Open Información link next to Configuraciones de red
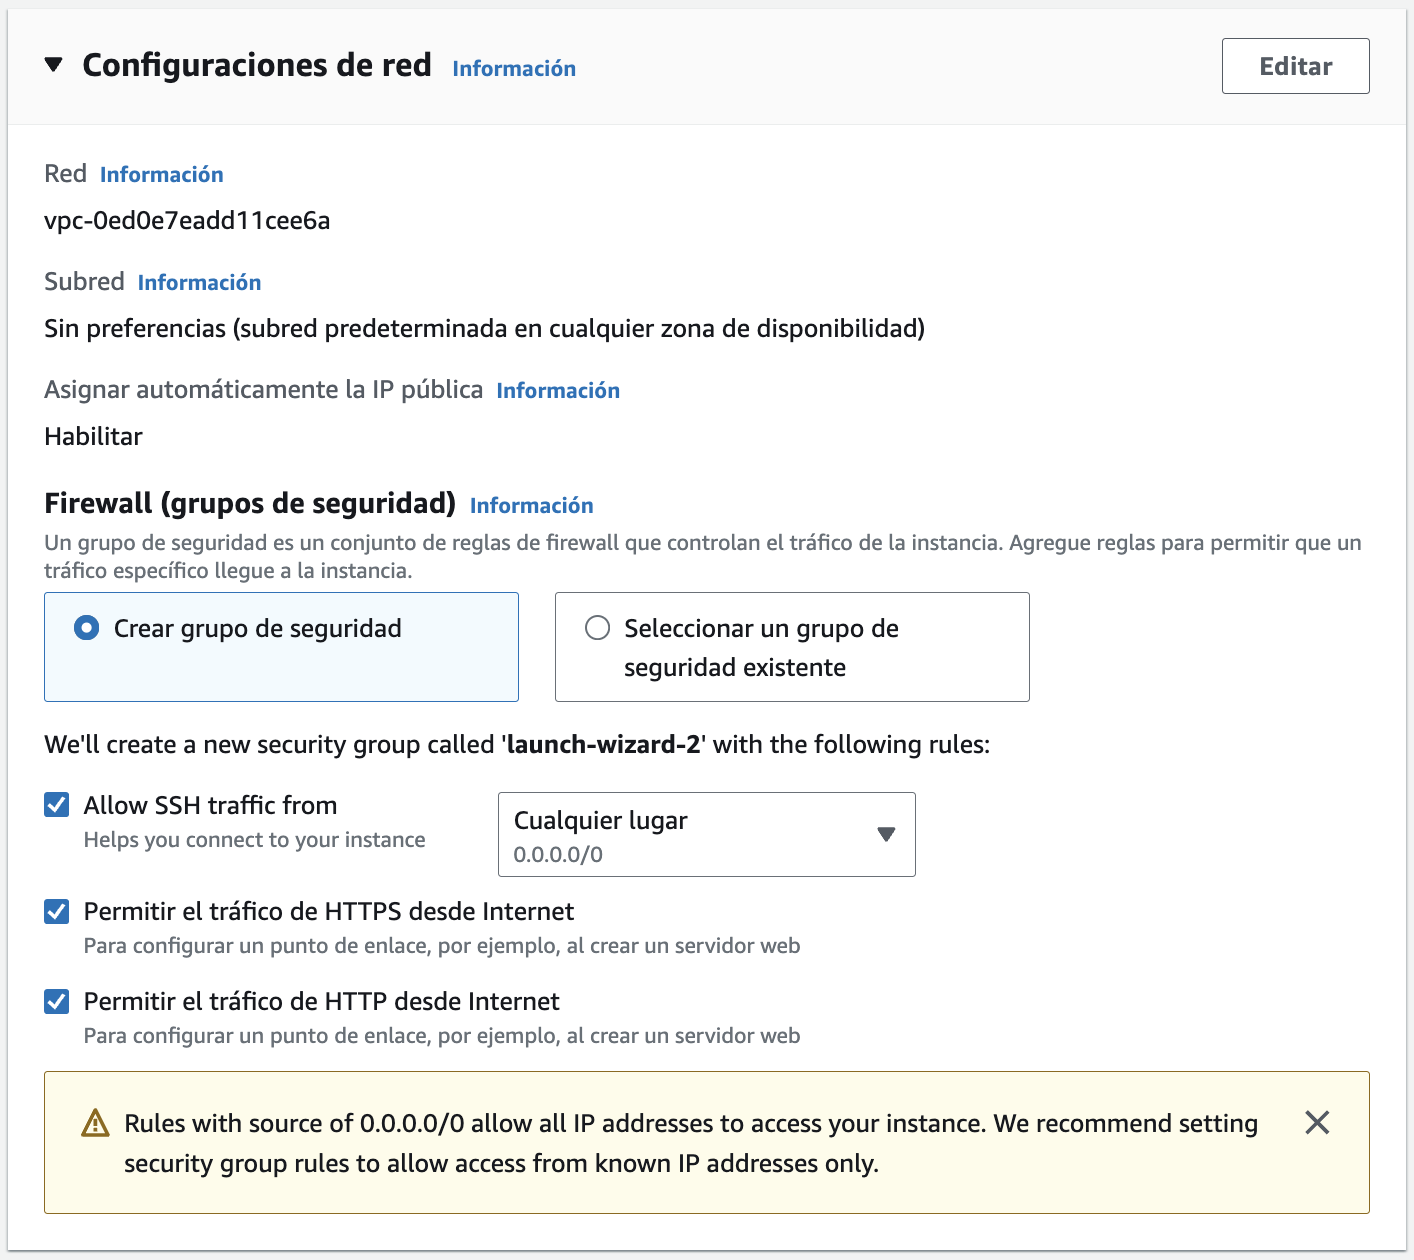 point(514,68)
